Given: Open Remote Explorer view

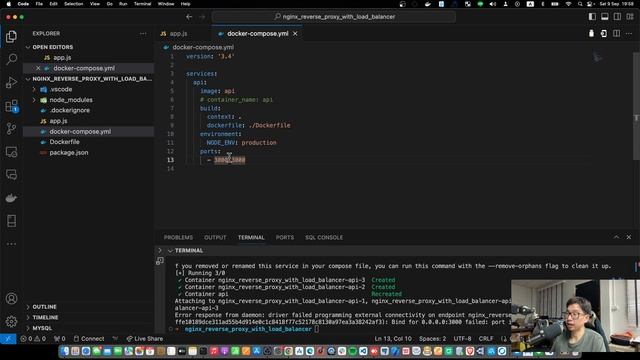Looking at the screenshot, I should (11, 152).
